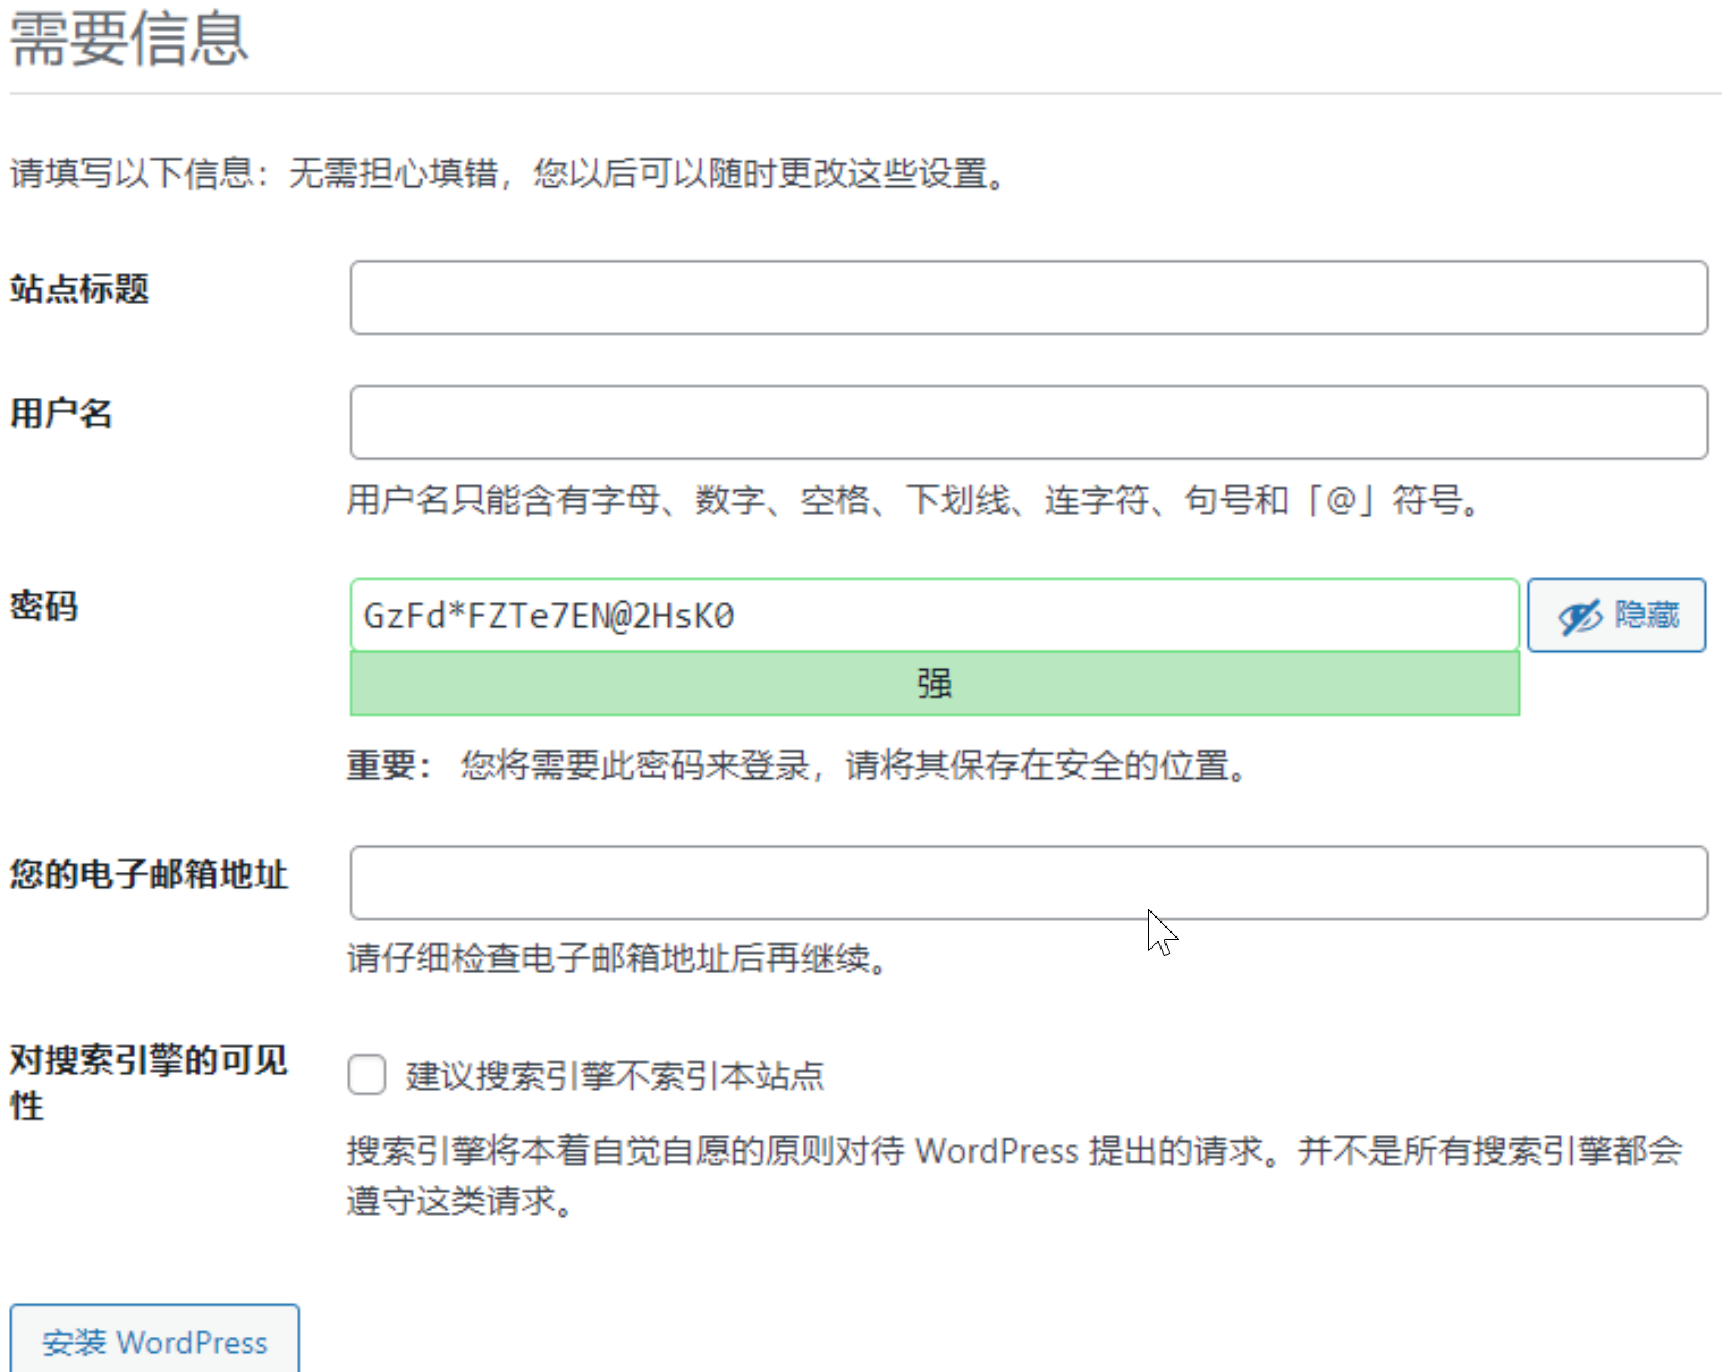
Task: Click the username allowed-characters hint text
Action: 913,499
